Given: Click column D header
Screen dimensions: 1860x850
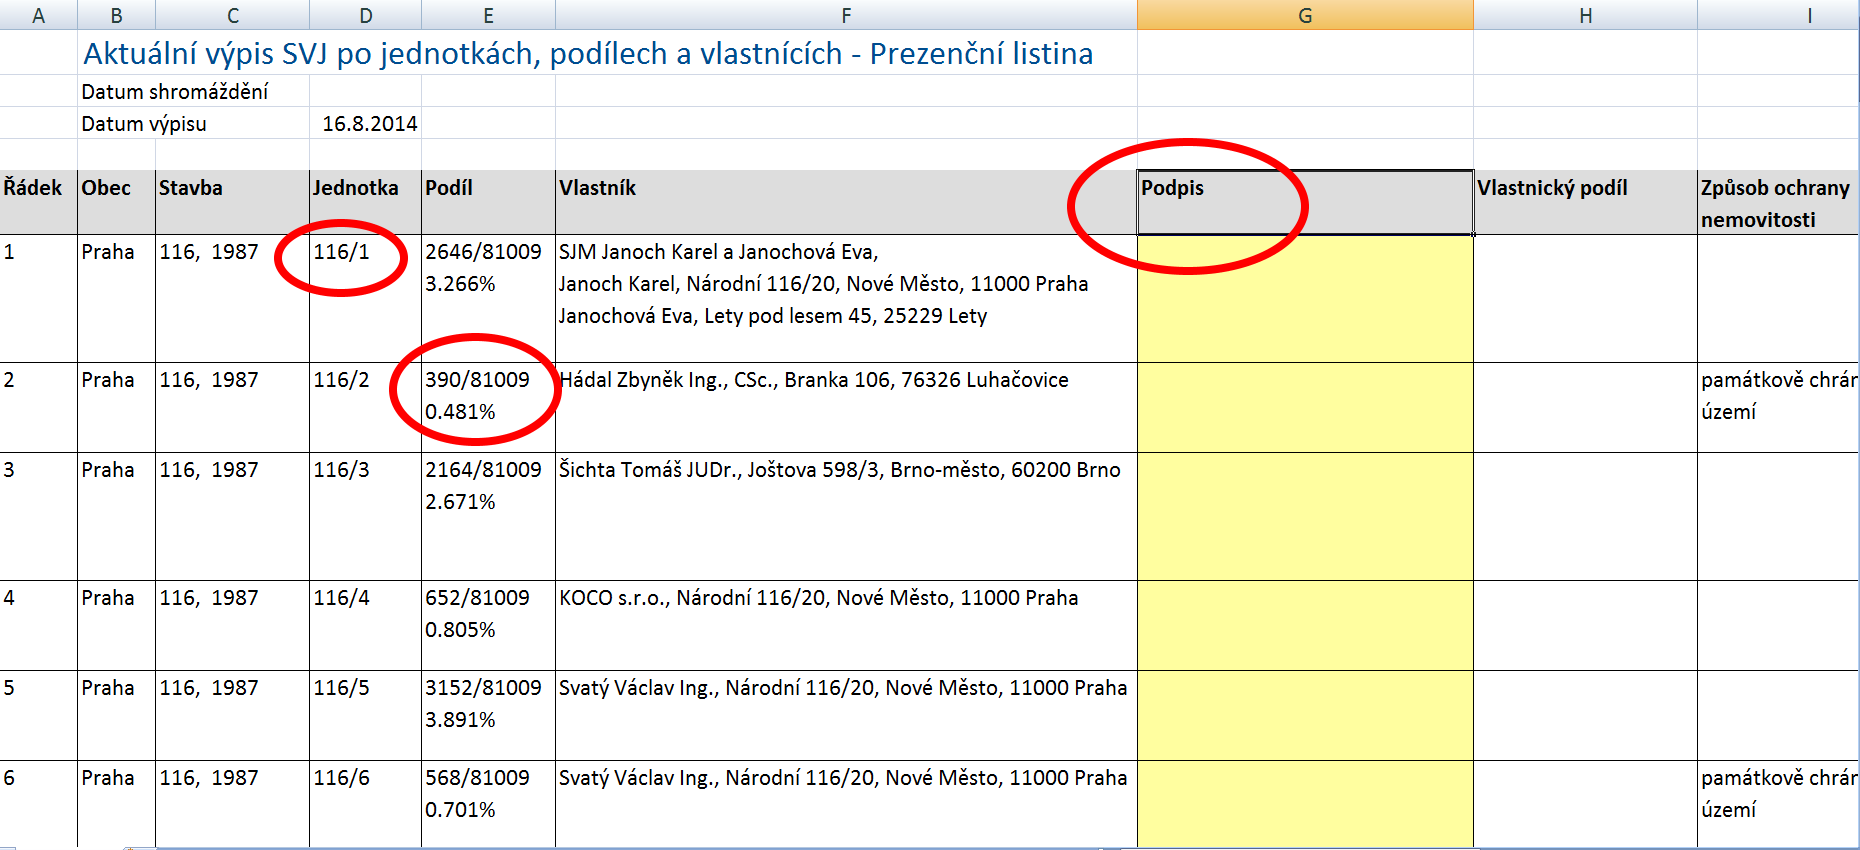Looking at the screenshot, I should point(365,15).
